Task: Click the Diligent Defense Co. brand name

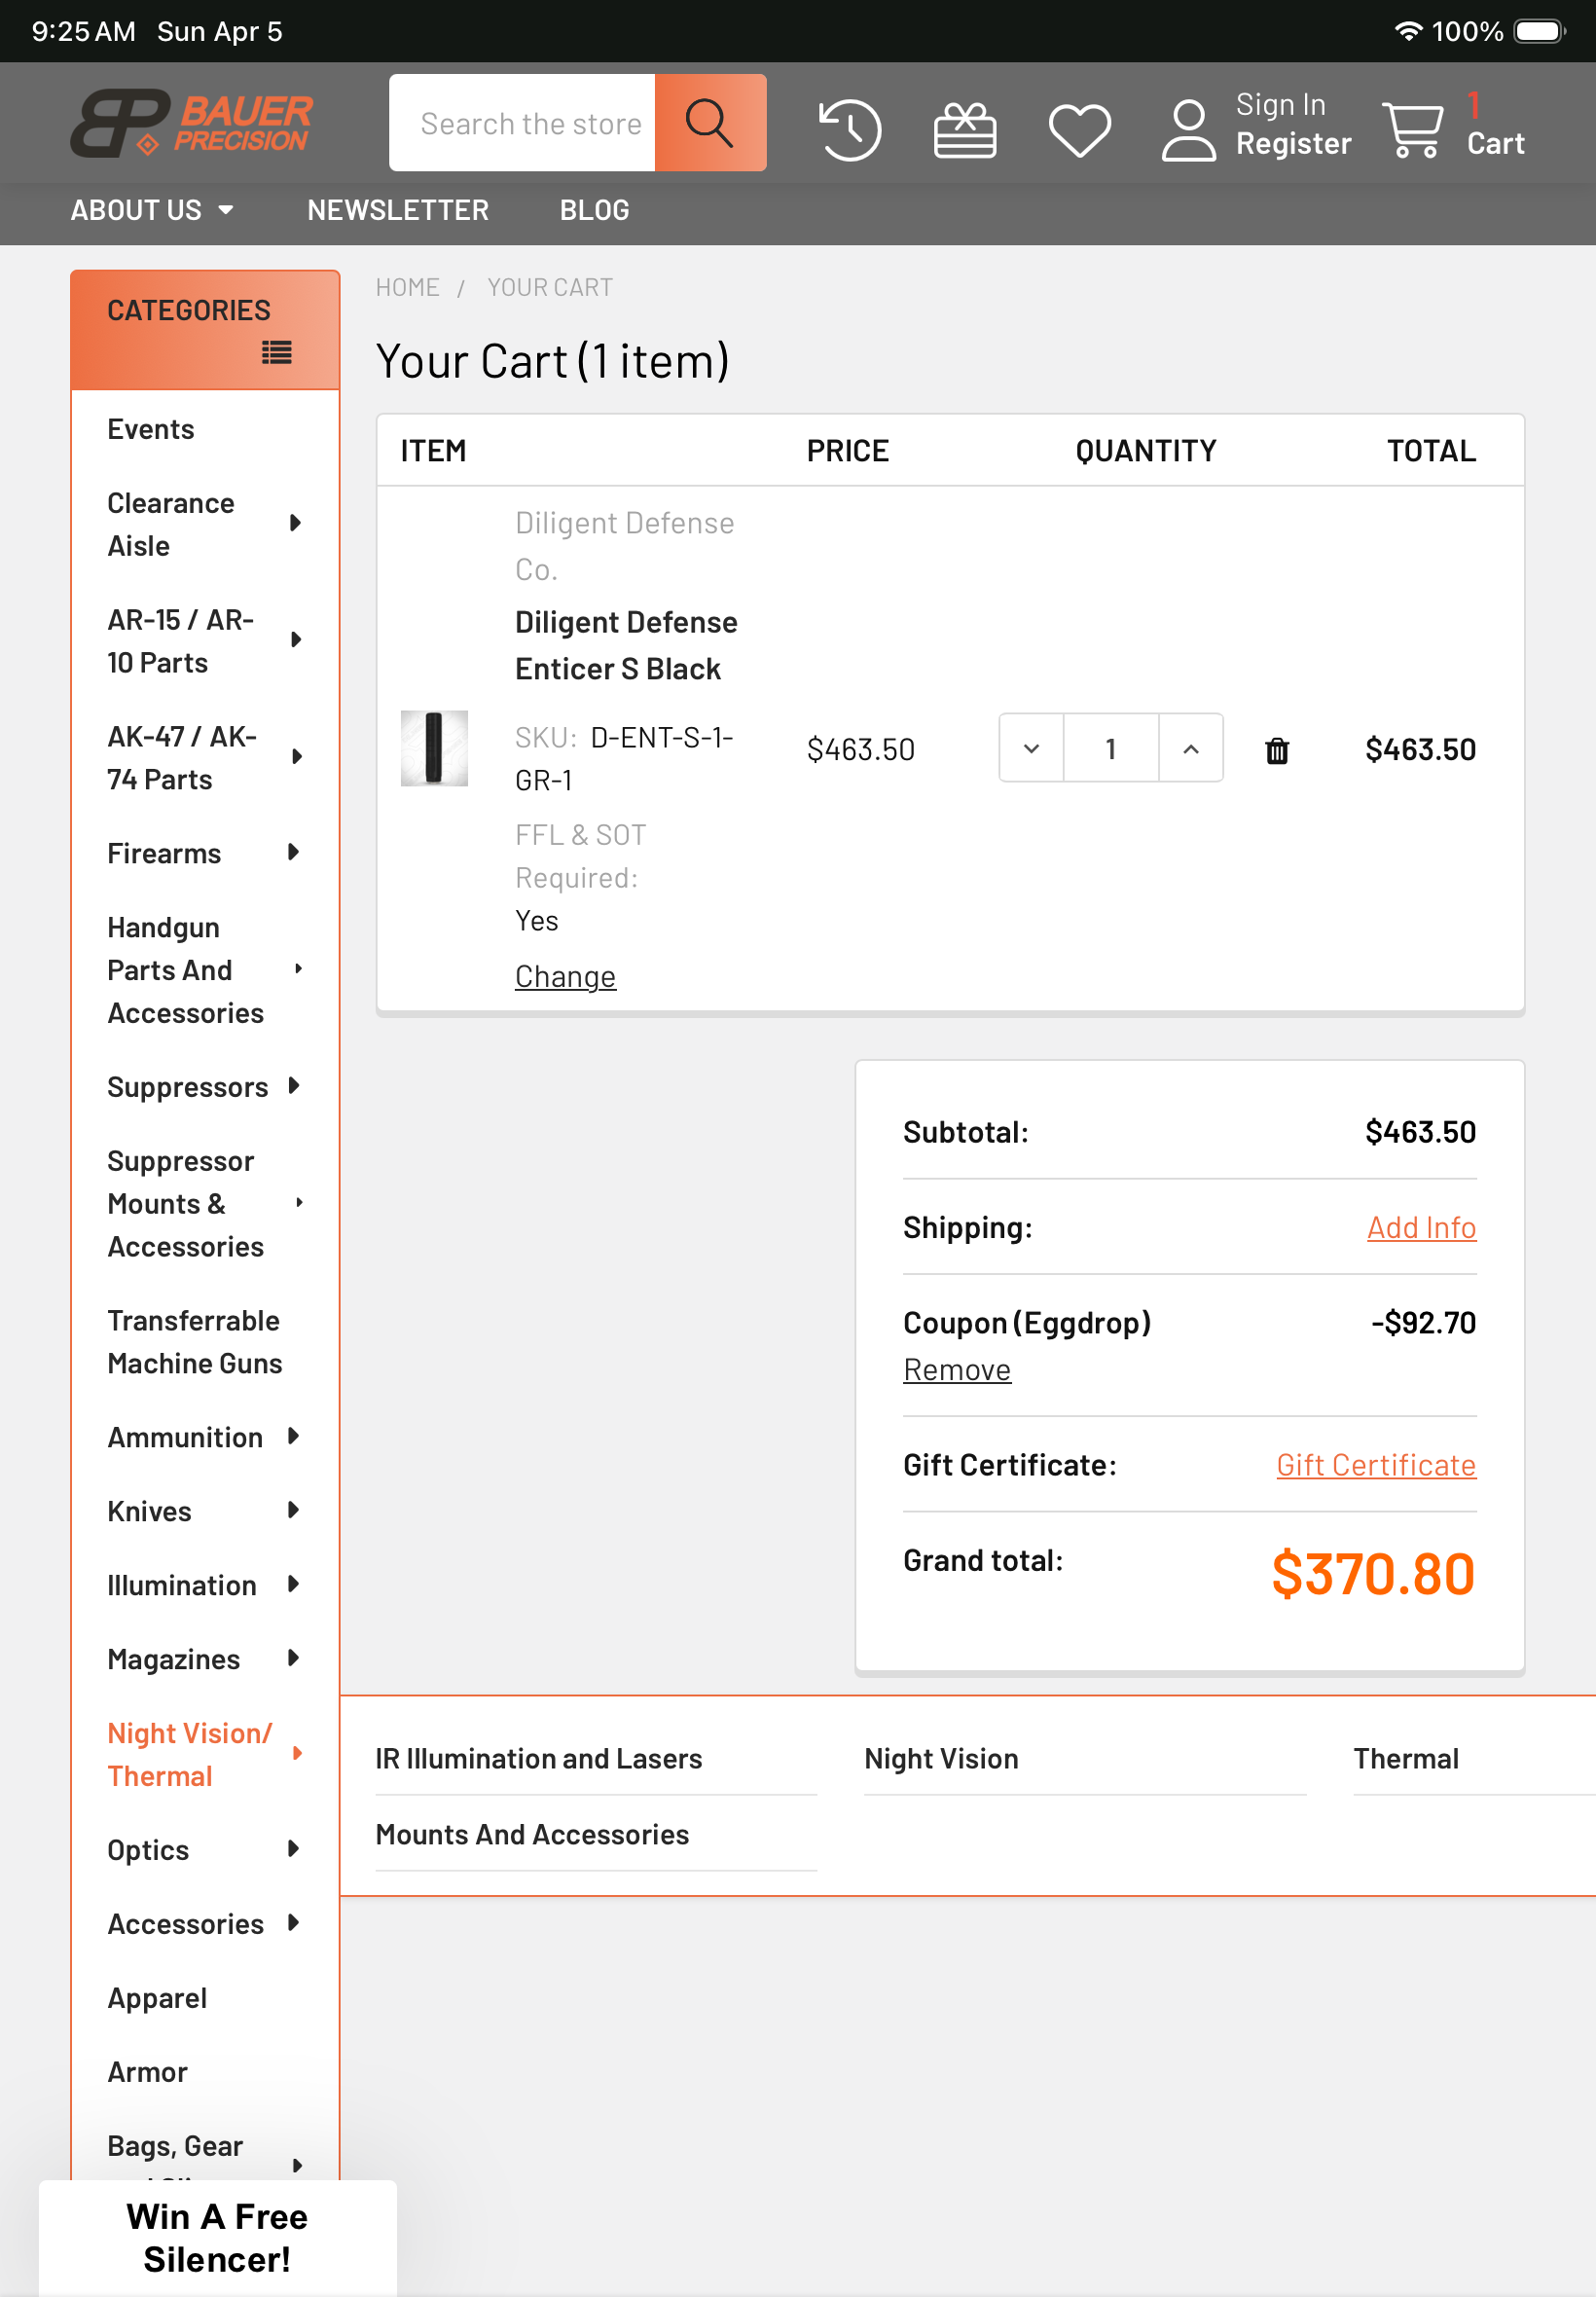Action: point(625,546)
